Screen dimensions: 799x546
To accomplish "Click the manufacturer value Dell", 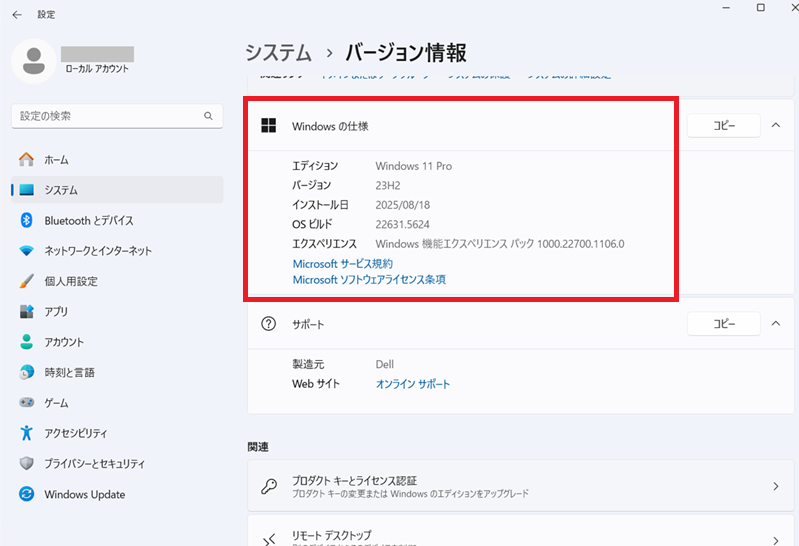I will [385, 365].
